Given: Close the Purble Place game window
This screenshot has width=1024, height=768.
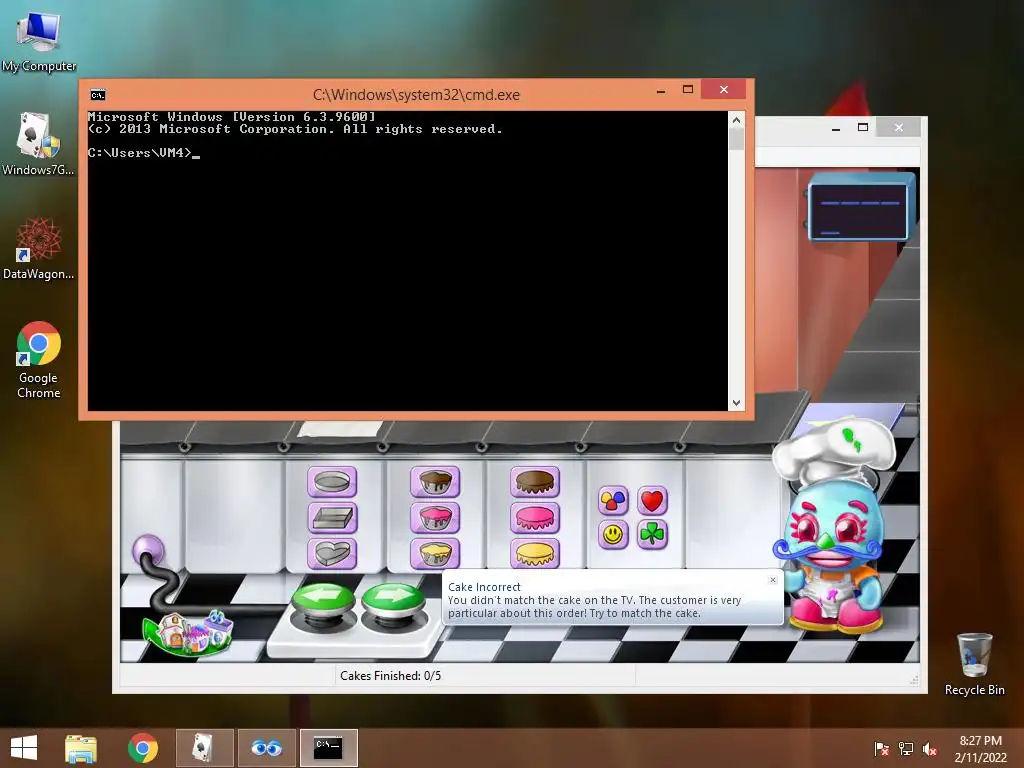Looking at the screenshot, I should pos(899,127).
